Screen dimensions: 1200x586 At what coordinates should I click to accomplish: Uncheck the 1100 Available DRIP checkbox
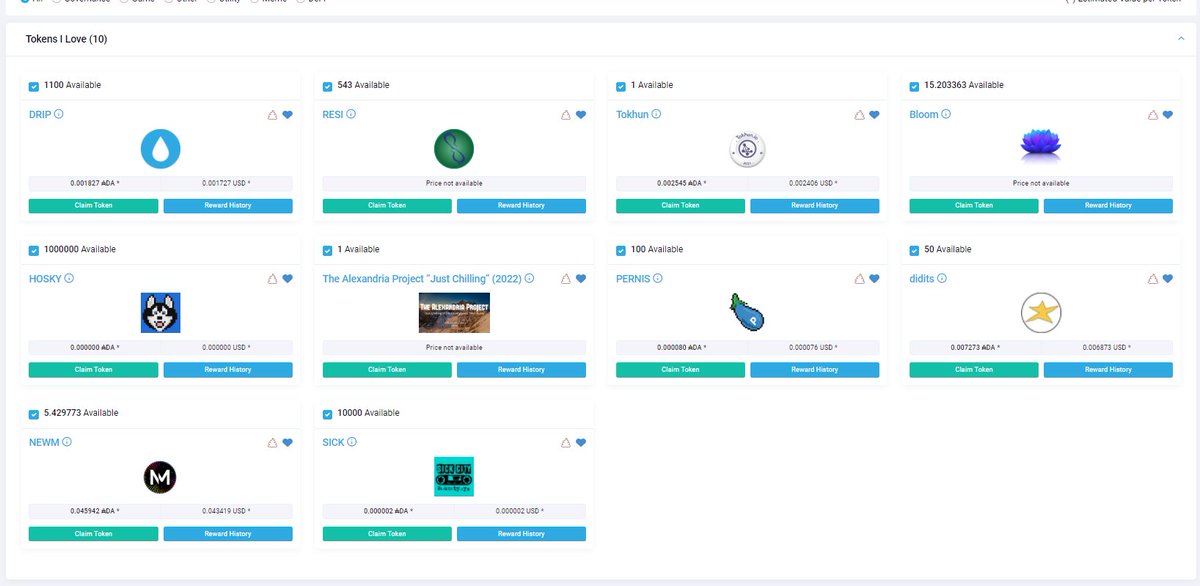(34, 86)
